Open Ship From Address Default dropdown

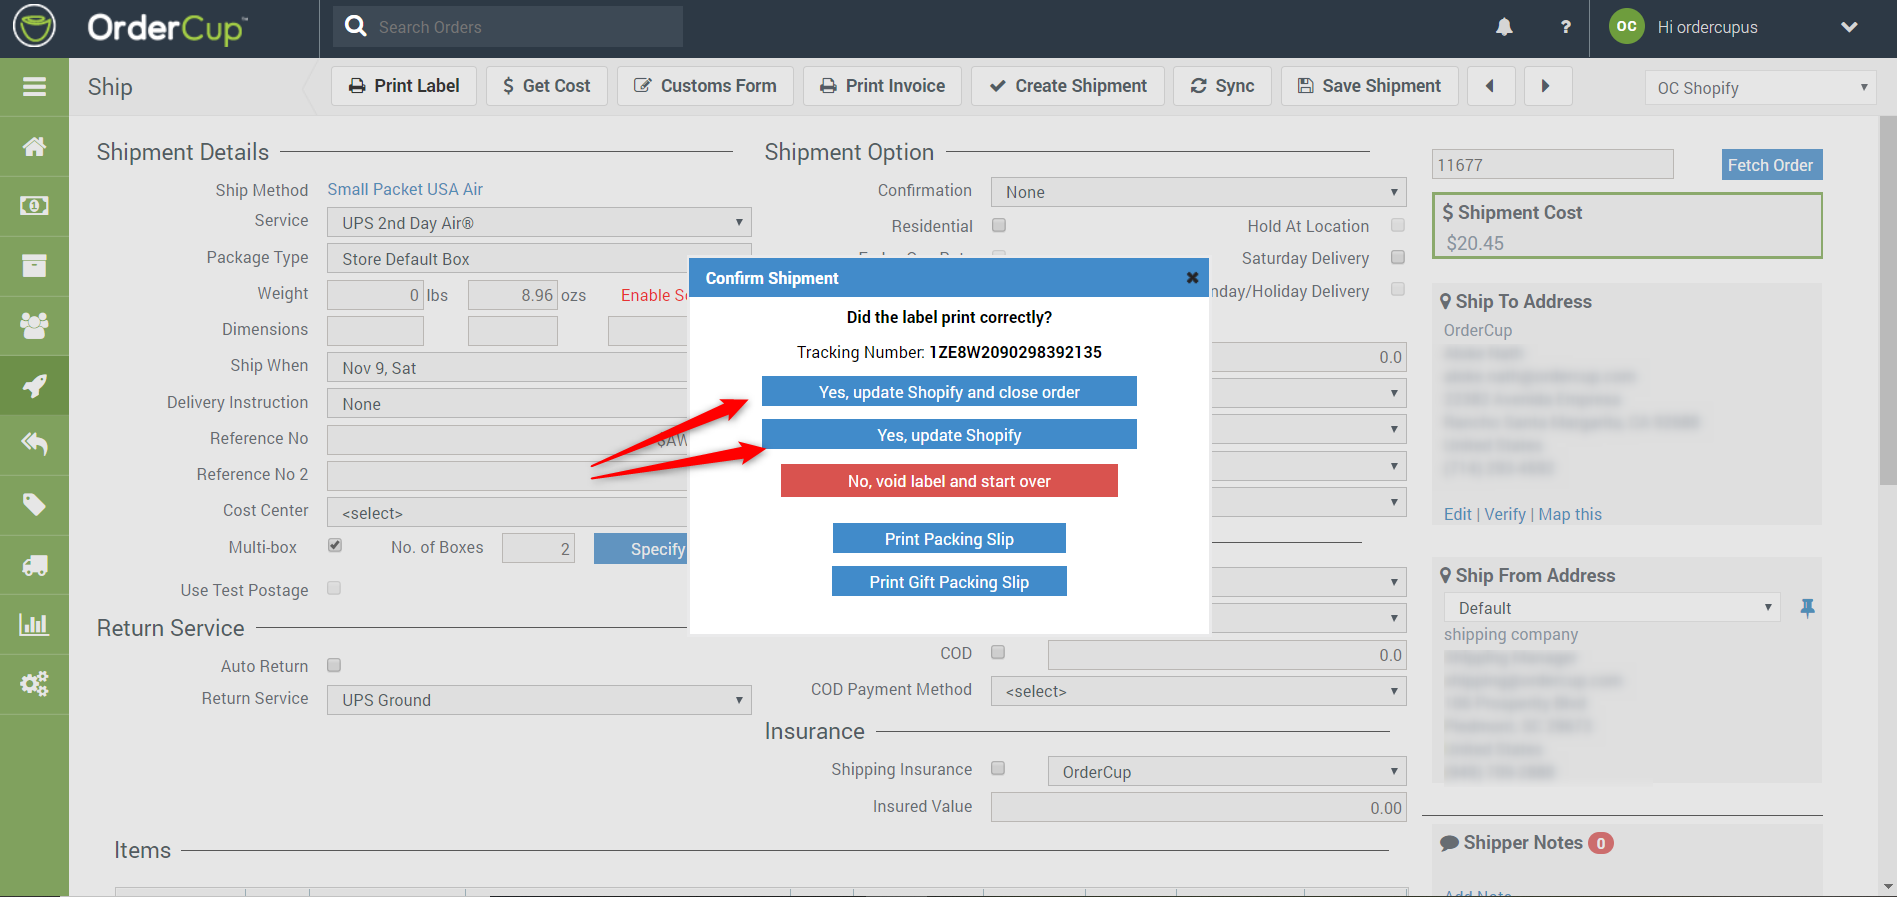pos(1612,607)
